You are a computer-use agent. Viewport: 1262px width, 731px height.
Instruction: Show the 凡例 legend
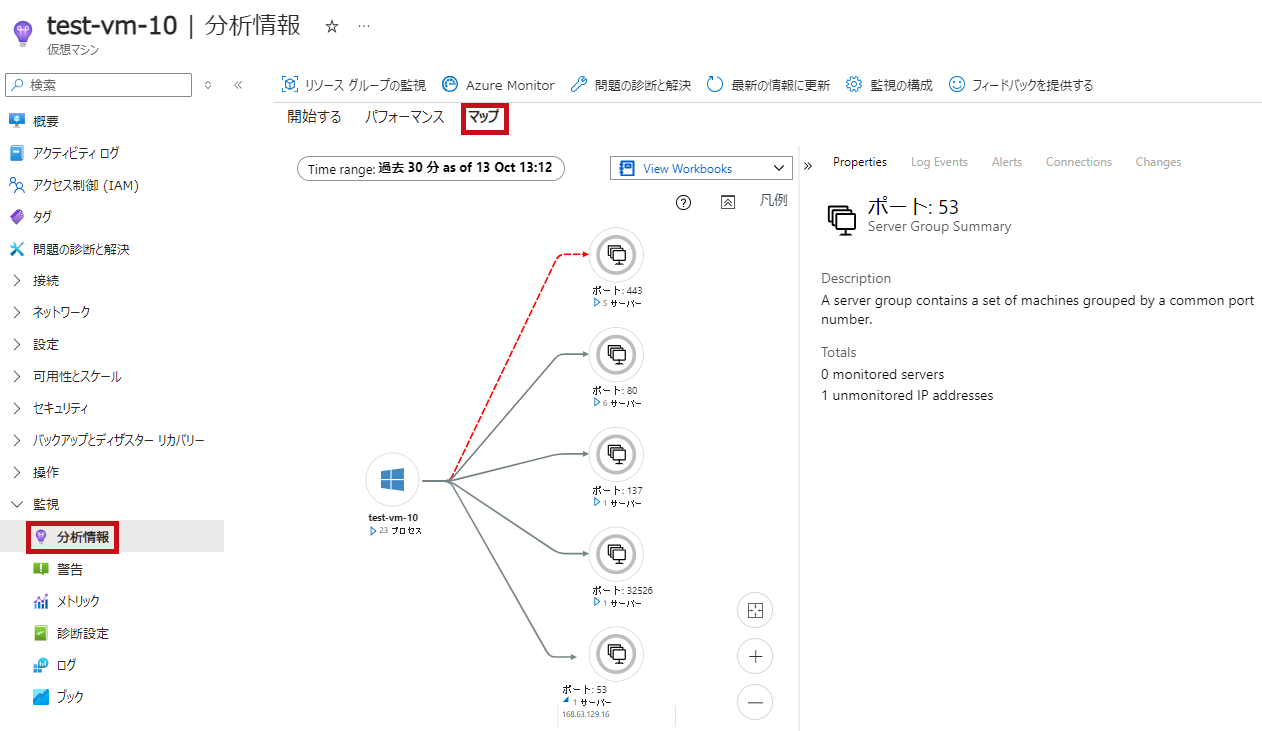(773, 201)
